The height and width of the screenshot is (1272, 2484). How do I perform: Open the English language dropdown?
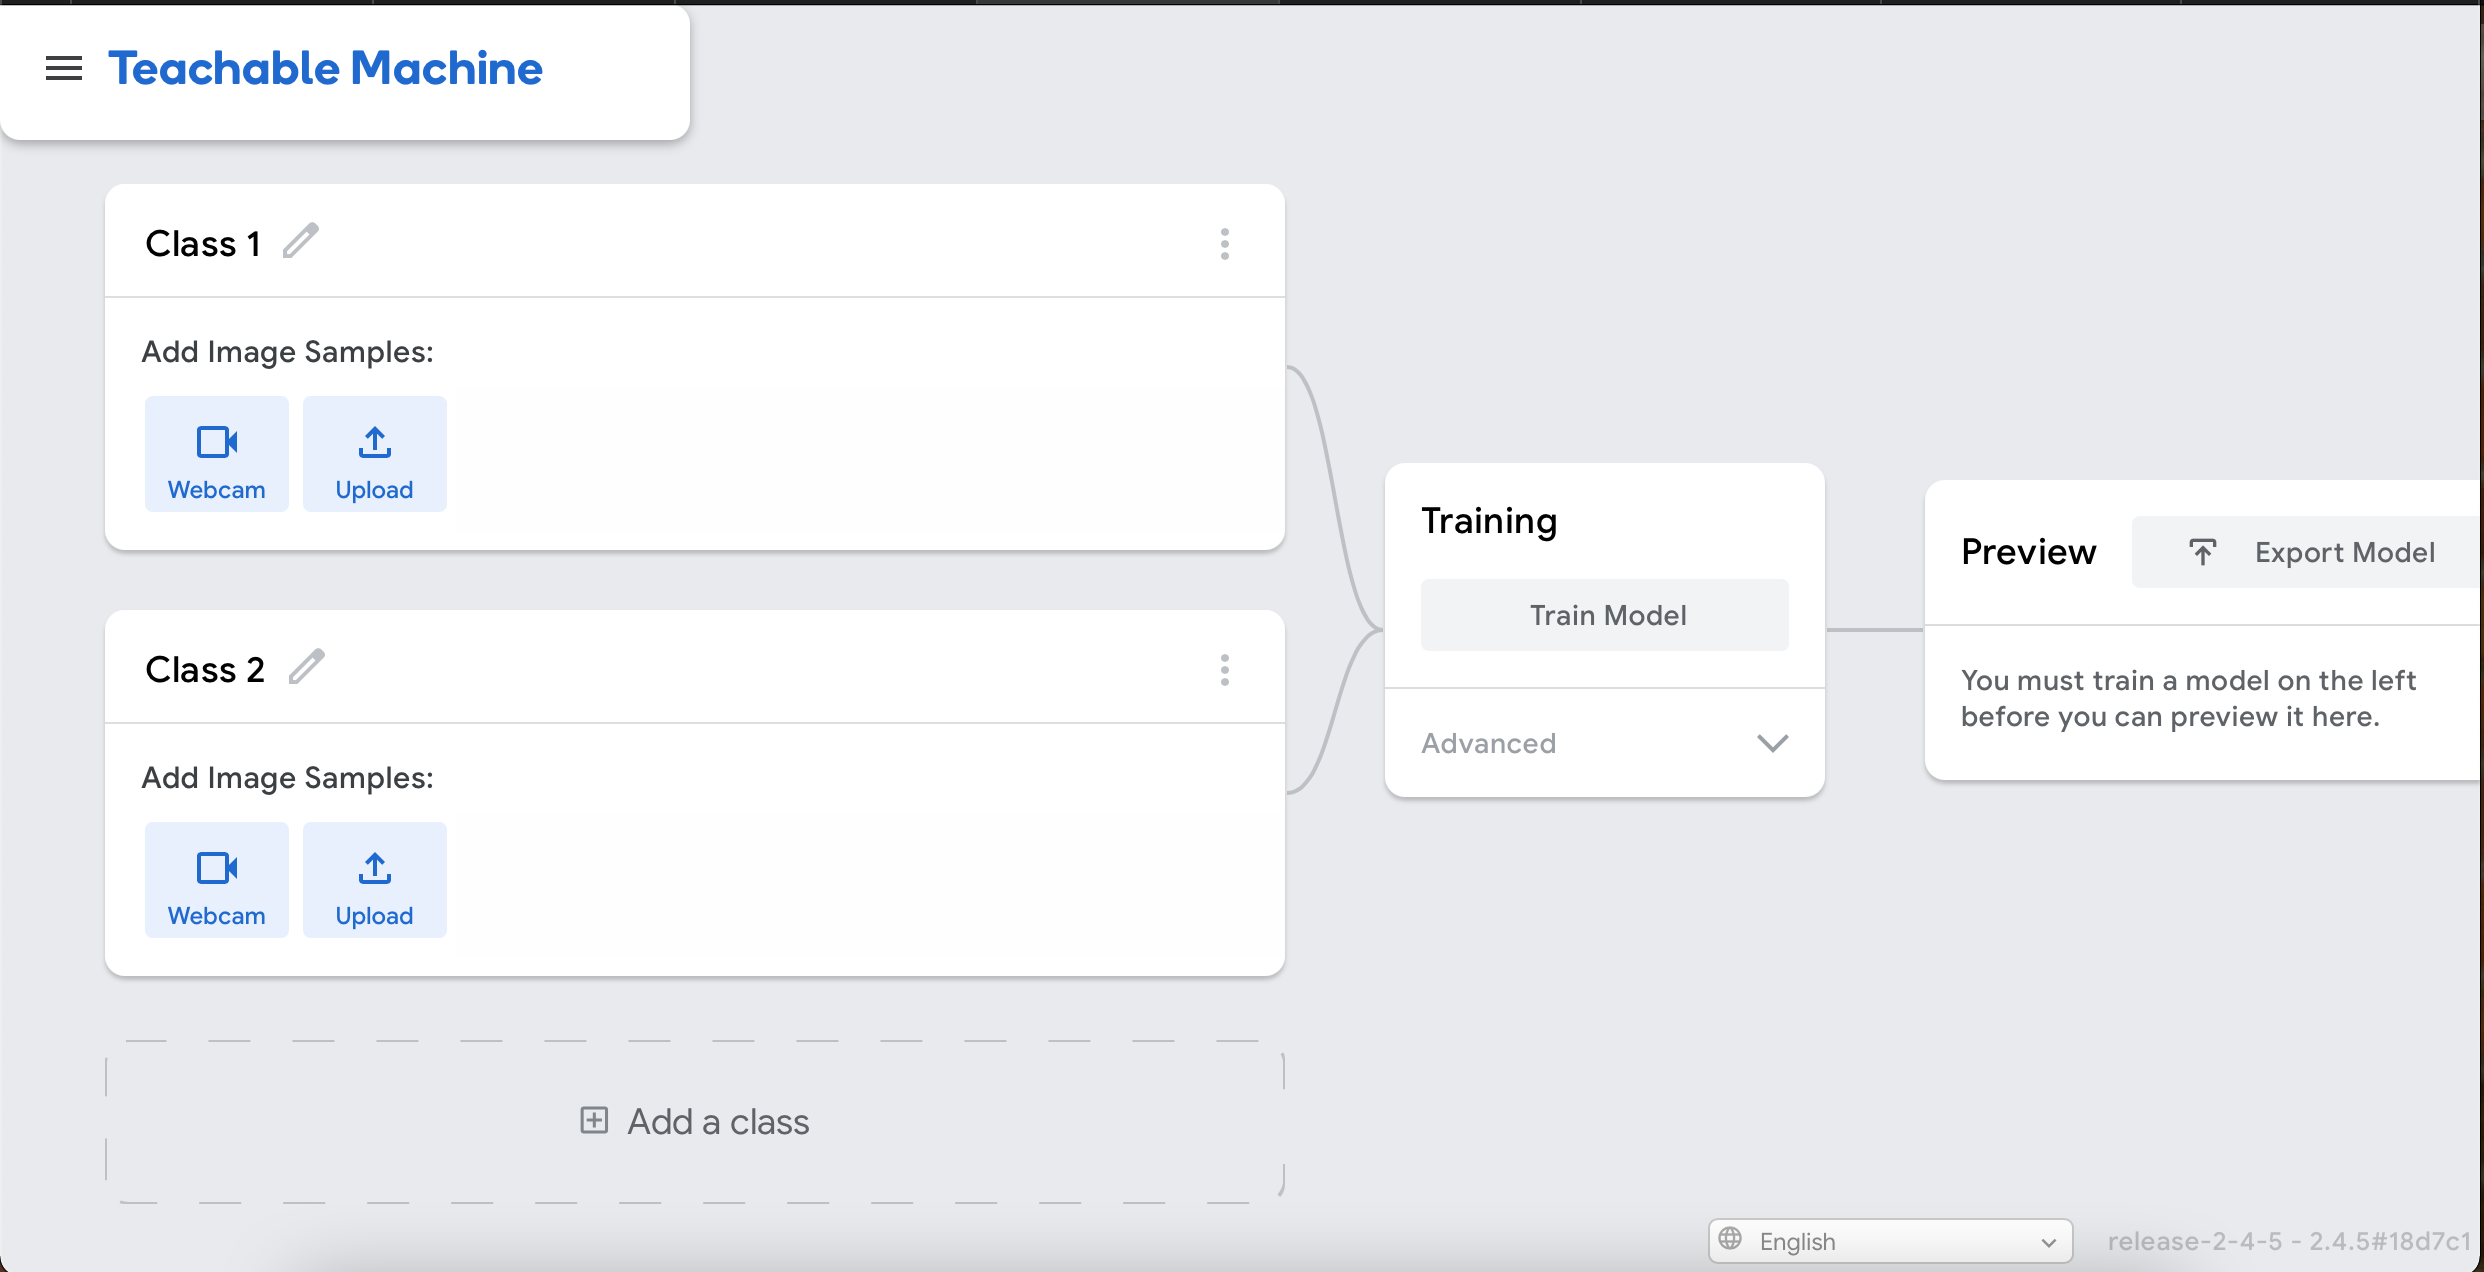click(x=1890, y=1241)
